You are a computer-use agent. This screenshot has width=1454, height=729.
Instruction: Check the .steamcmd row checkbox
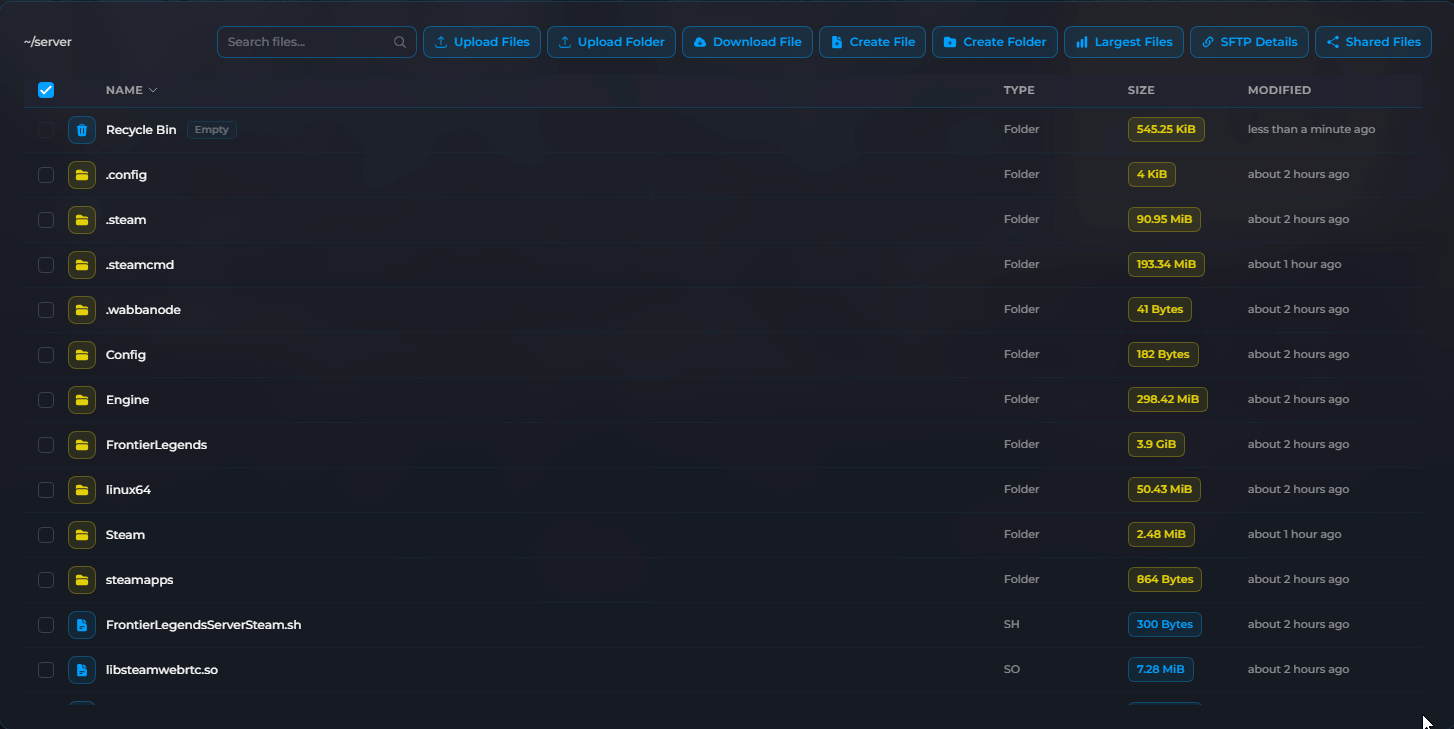coord(46,265)
